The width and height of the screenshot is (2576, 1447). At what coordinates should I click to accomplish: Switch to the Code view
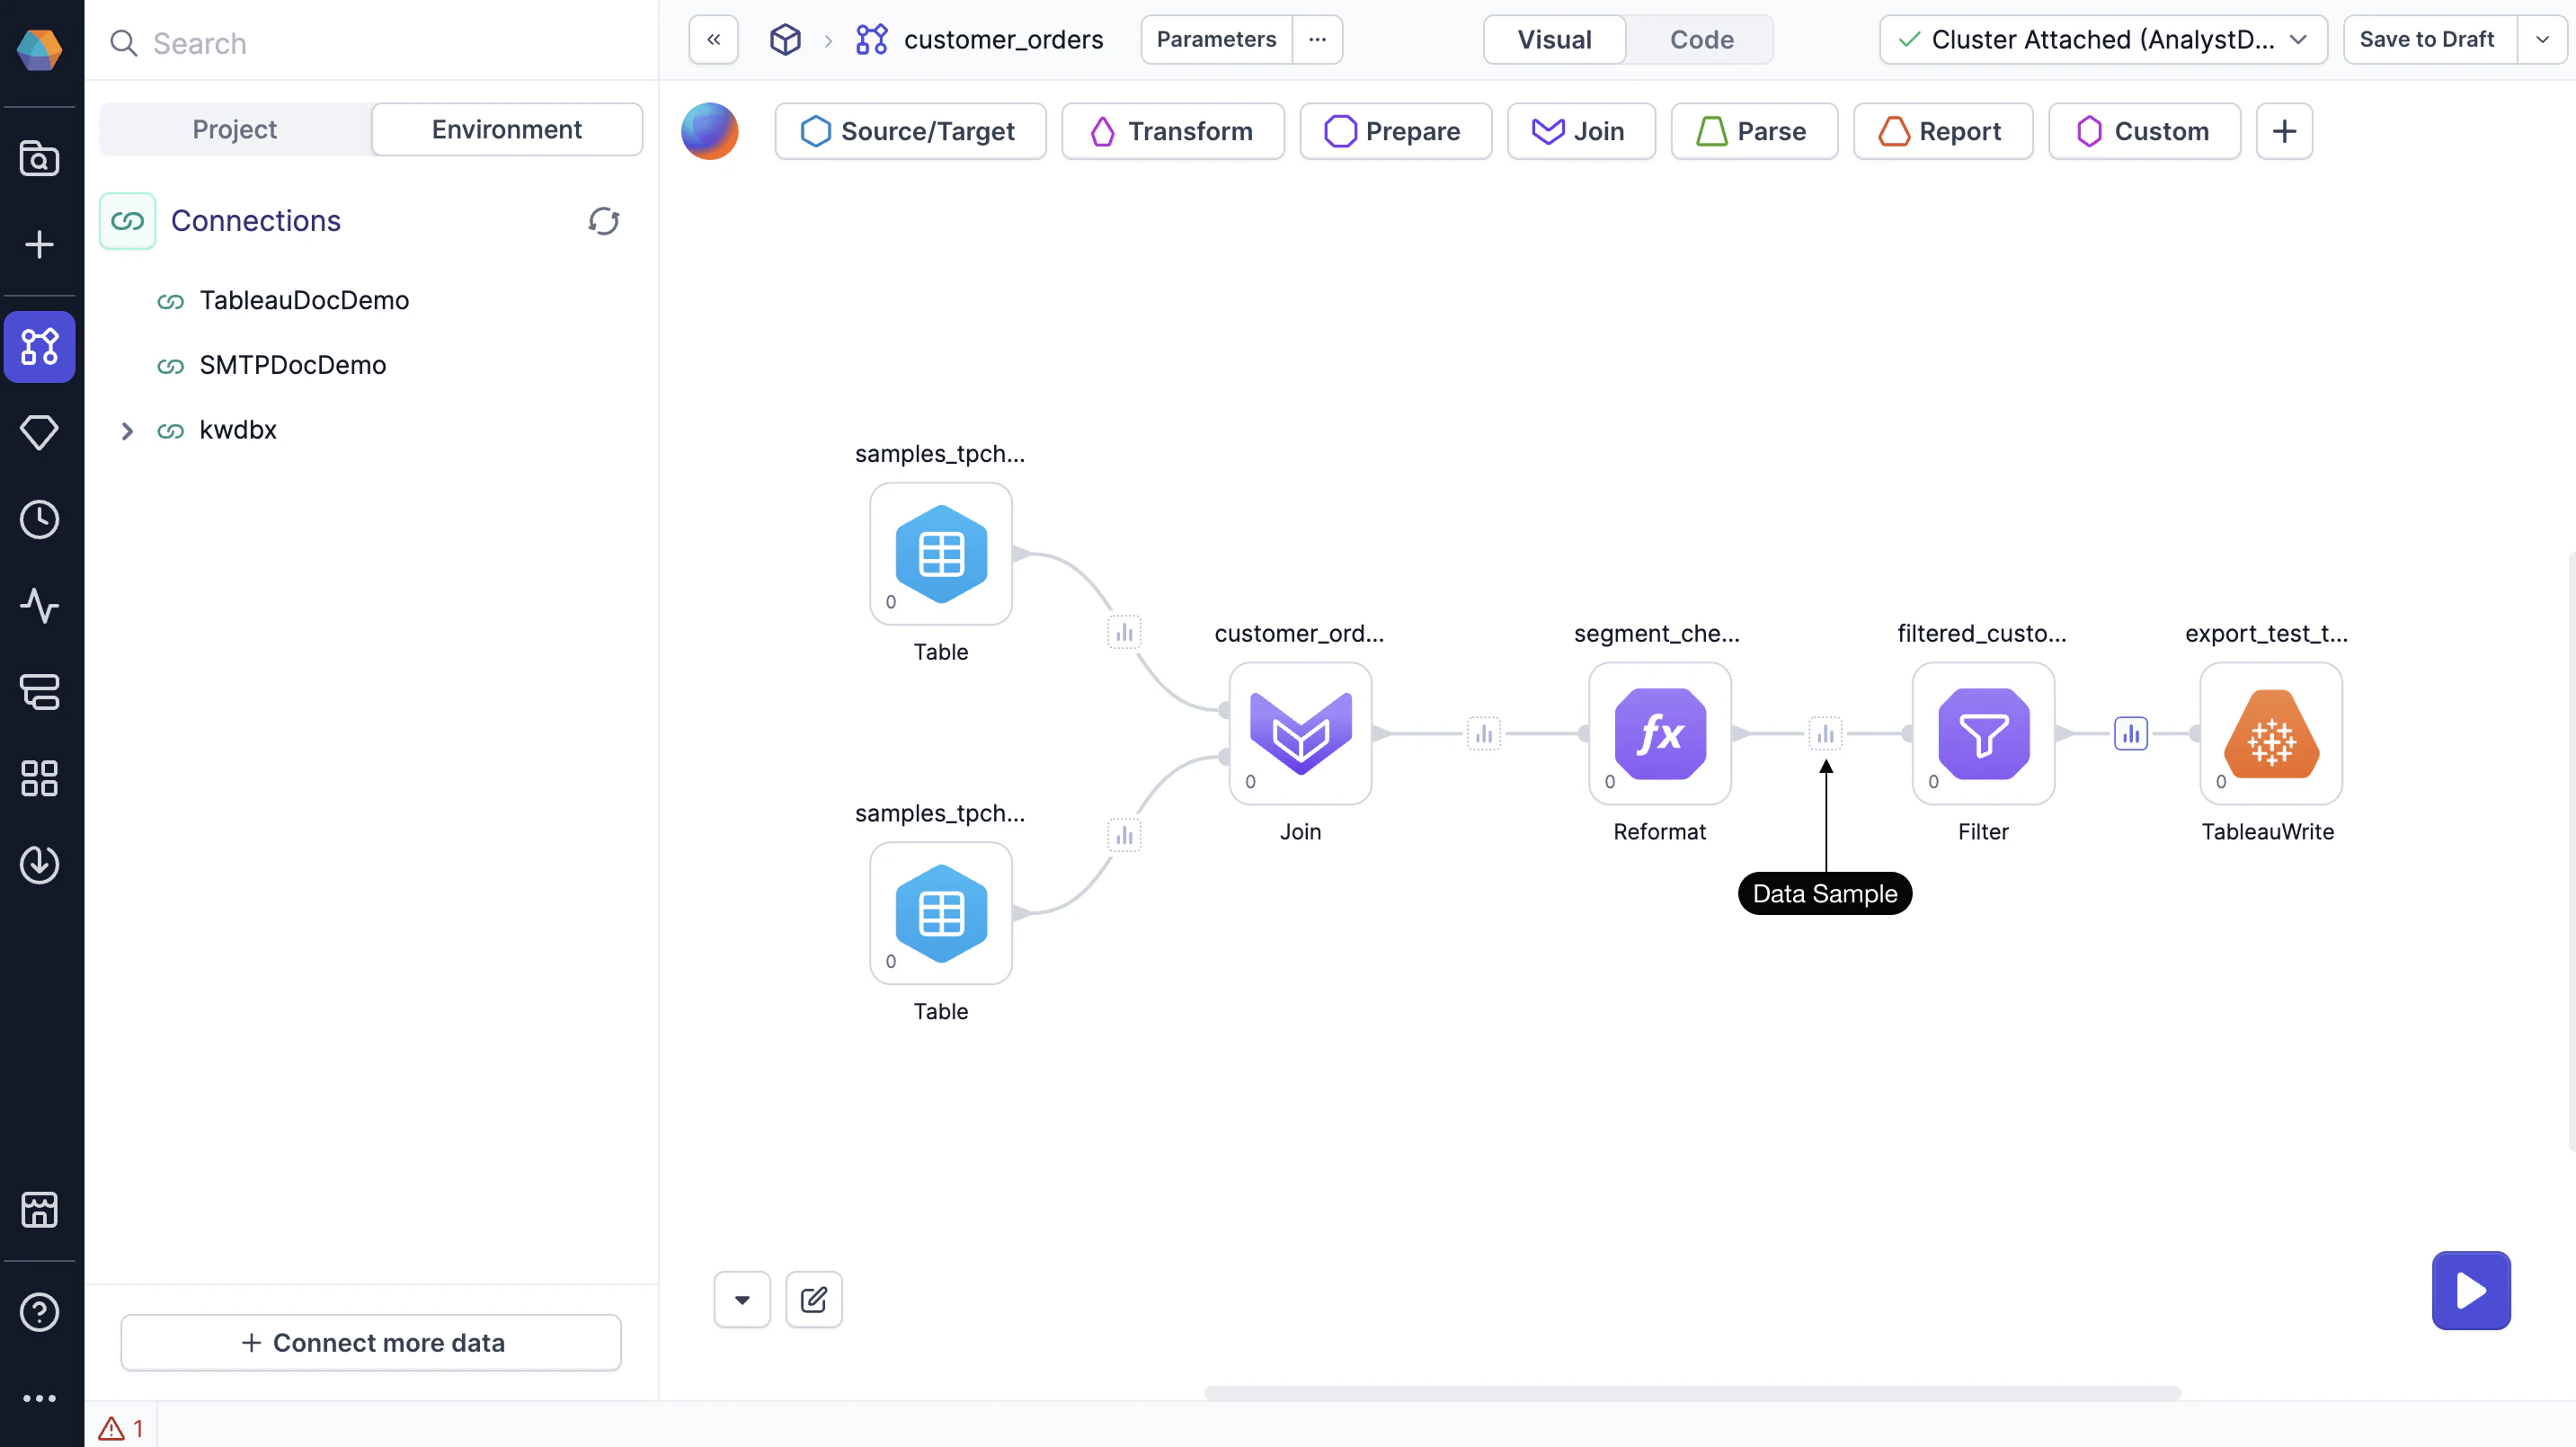(x=1700, y=39)
